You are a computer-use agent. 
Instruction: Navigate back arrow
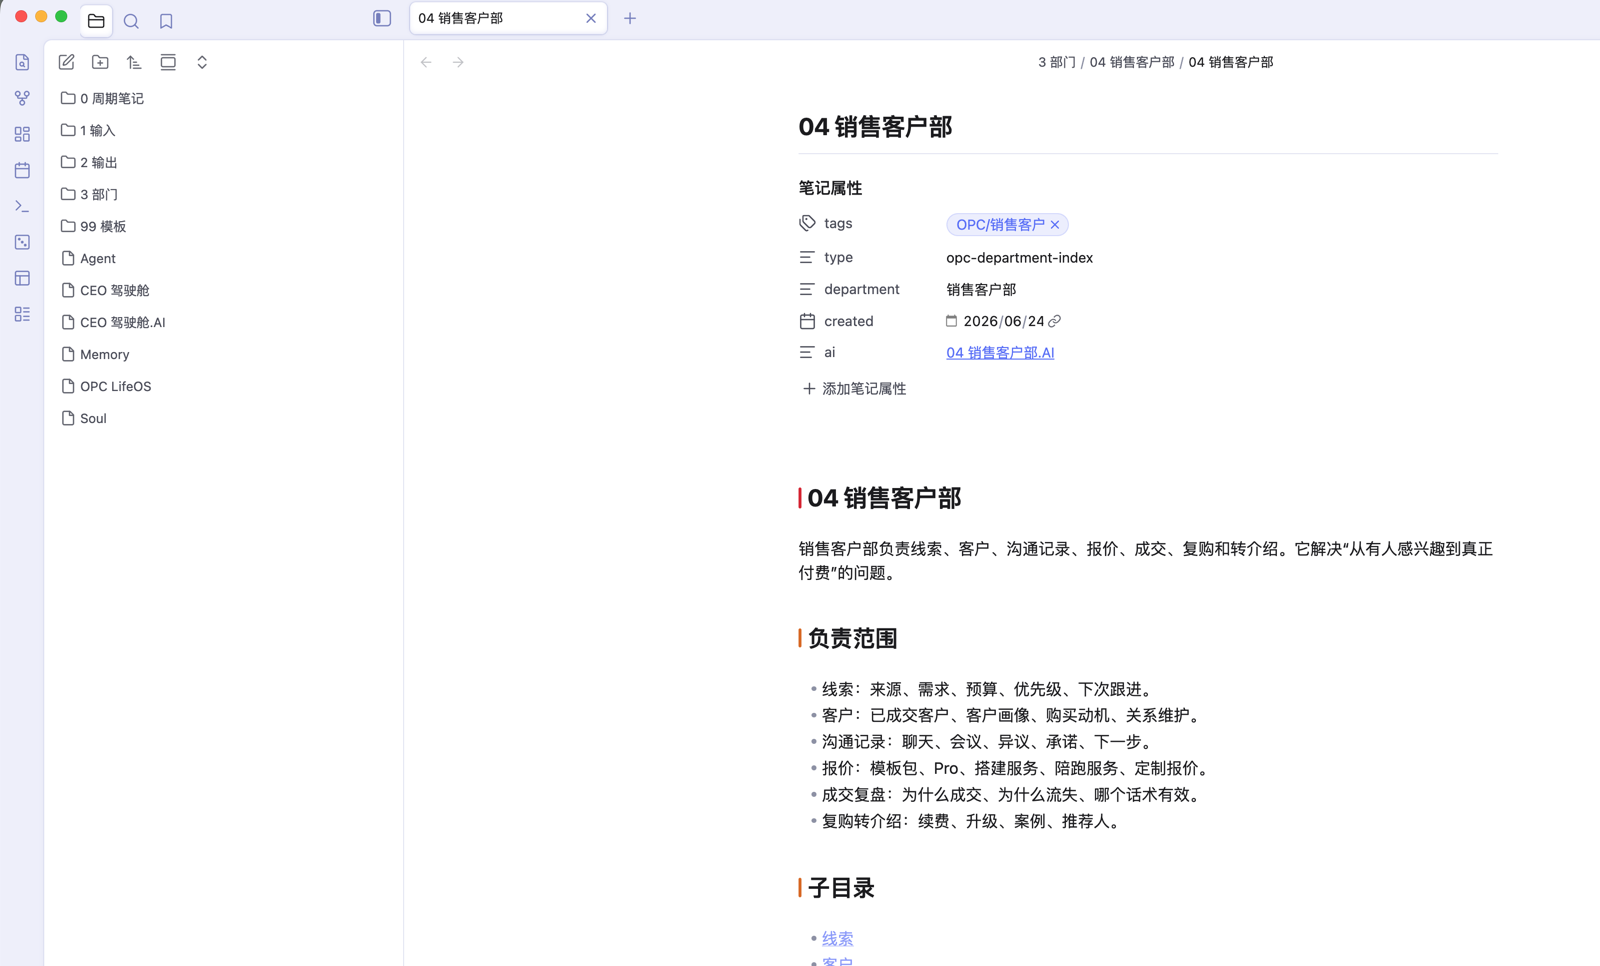426,62
